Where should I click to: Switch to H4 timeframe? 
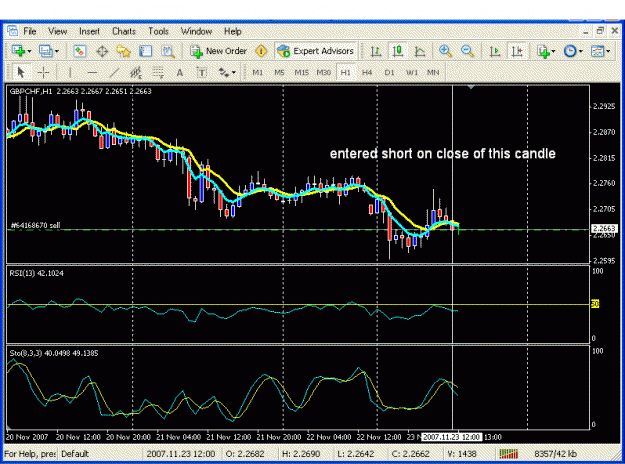[367, 73]
